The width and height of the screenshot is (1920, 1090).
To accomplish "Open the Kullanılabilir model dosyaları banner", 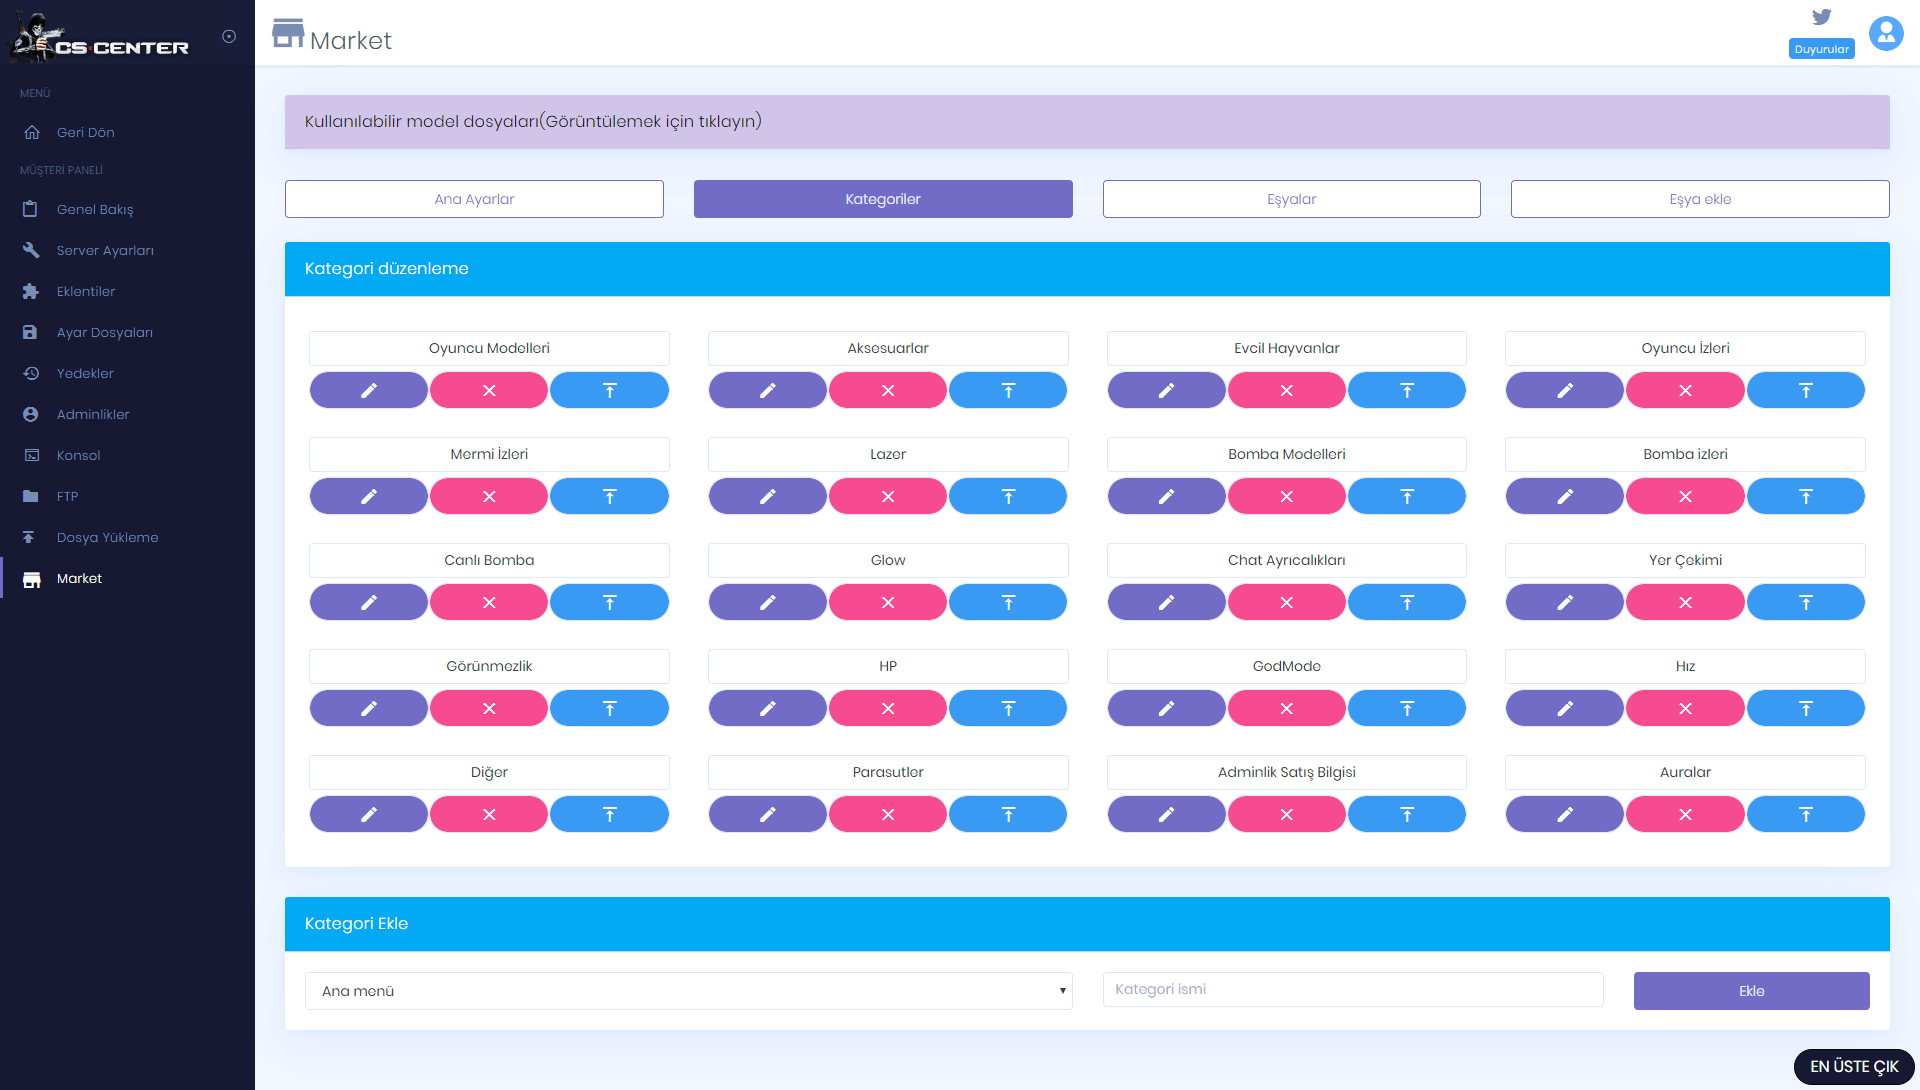I will click(x=1087, y=122).
